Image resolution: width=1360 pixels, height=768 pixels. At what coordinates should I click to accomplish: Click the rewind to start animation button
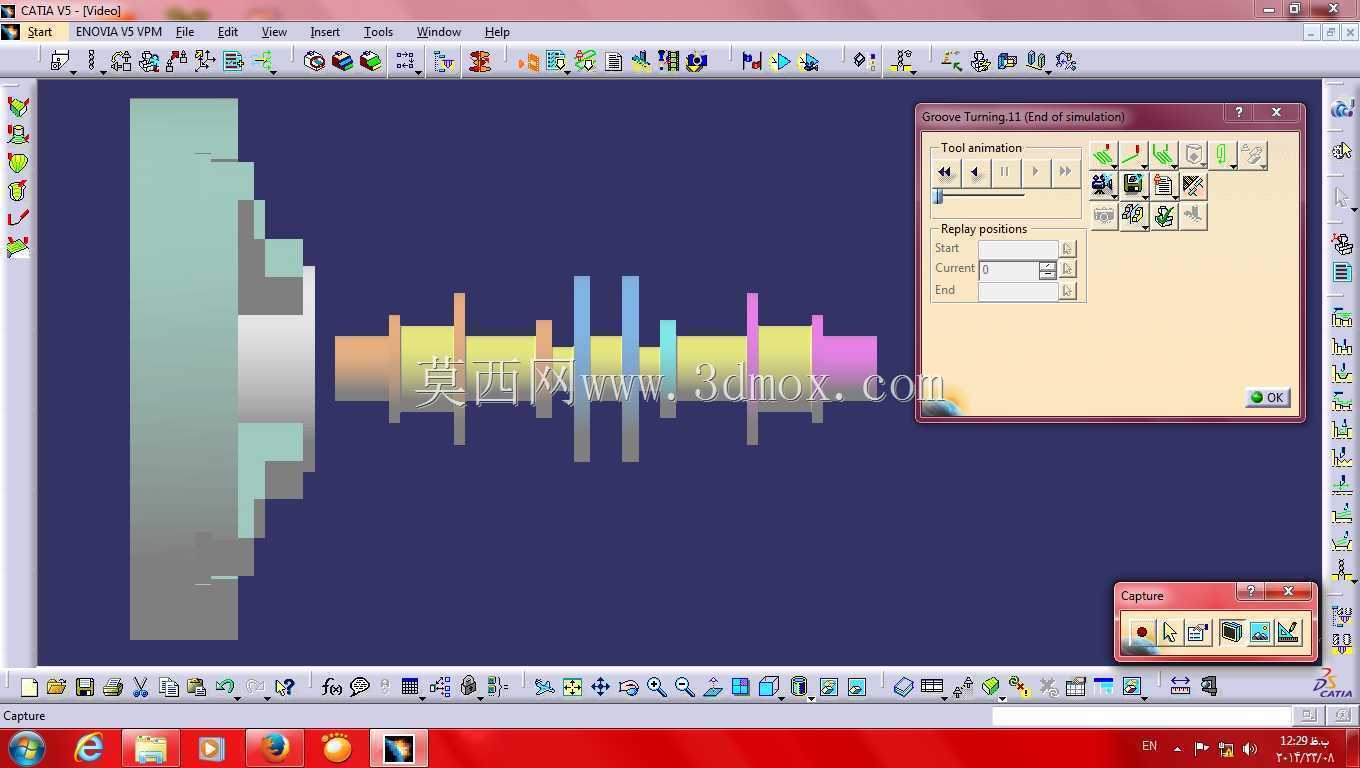click(x=945, y=172)
